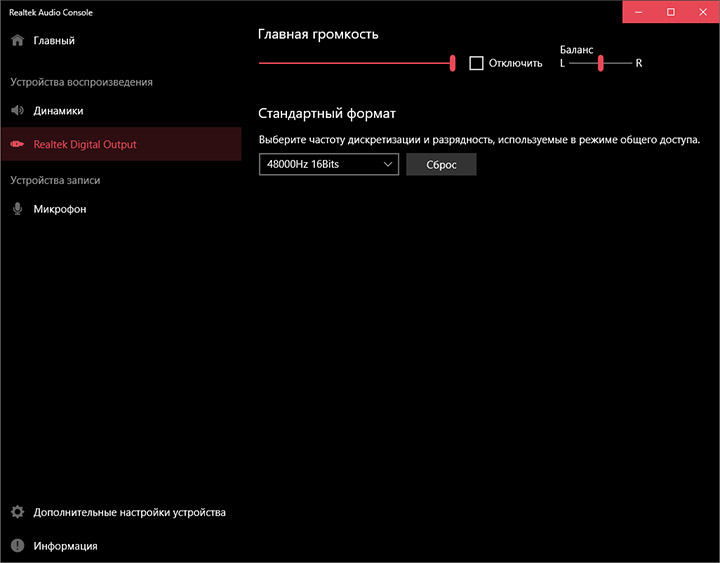Click the Стандартный формат heading
720x563 pixels.
point(326,113)
